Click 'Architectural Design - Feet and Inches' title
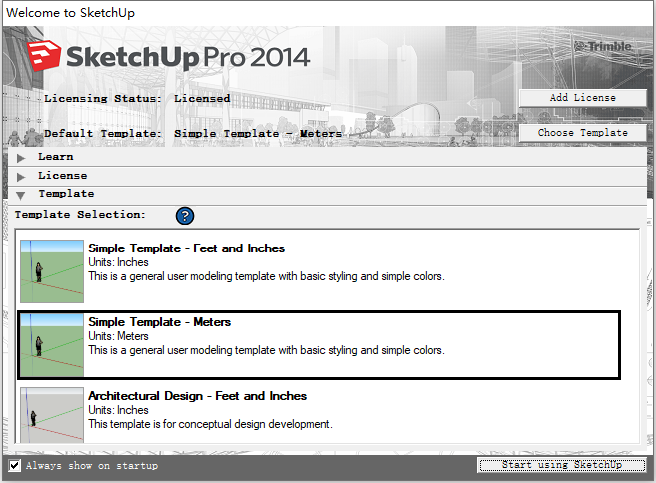 197,396
